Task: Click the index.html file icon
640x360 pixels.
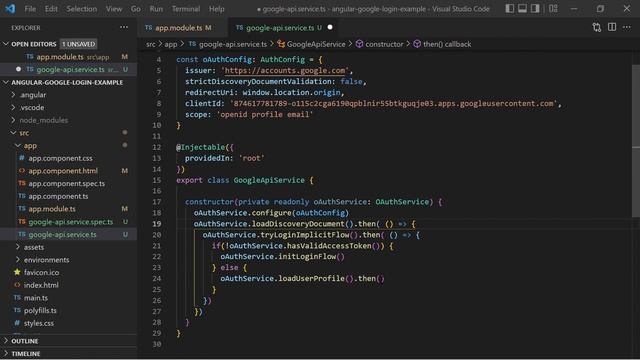Action: coord(17,284)
